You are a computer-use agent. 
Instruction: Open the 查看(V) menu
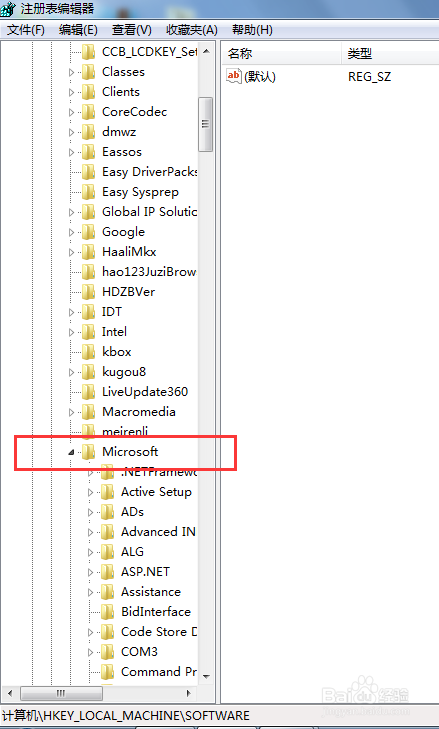click(132, 30)
